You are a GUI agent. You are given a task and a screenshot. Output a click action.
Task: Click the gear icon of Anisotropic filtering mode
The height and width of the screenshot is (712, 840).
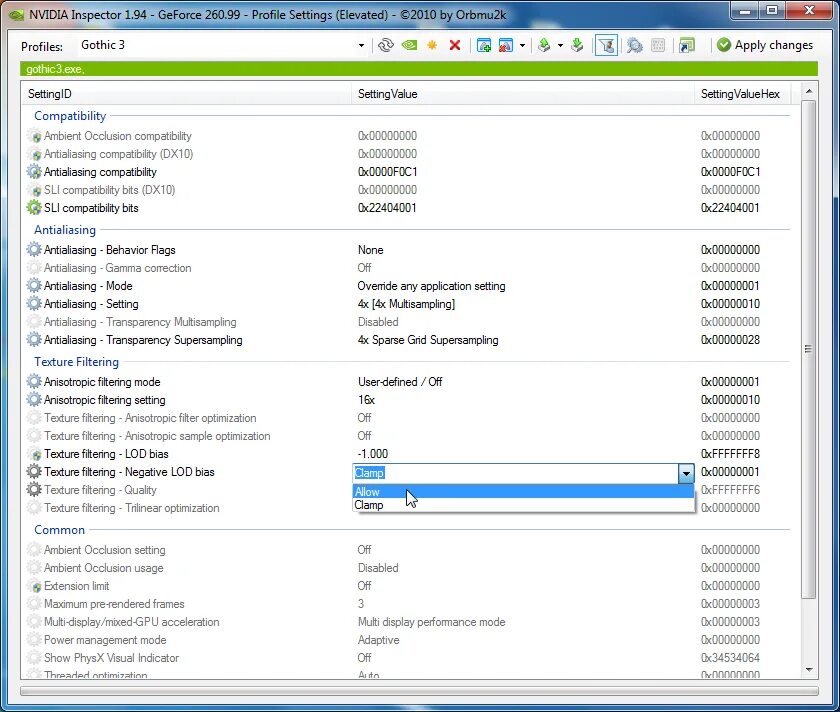(x=34, y=381)
